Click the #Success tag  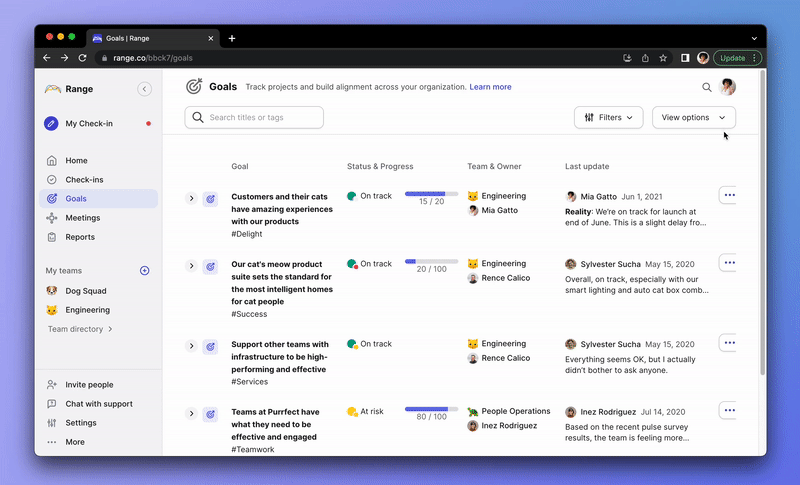tap(249, 314)
